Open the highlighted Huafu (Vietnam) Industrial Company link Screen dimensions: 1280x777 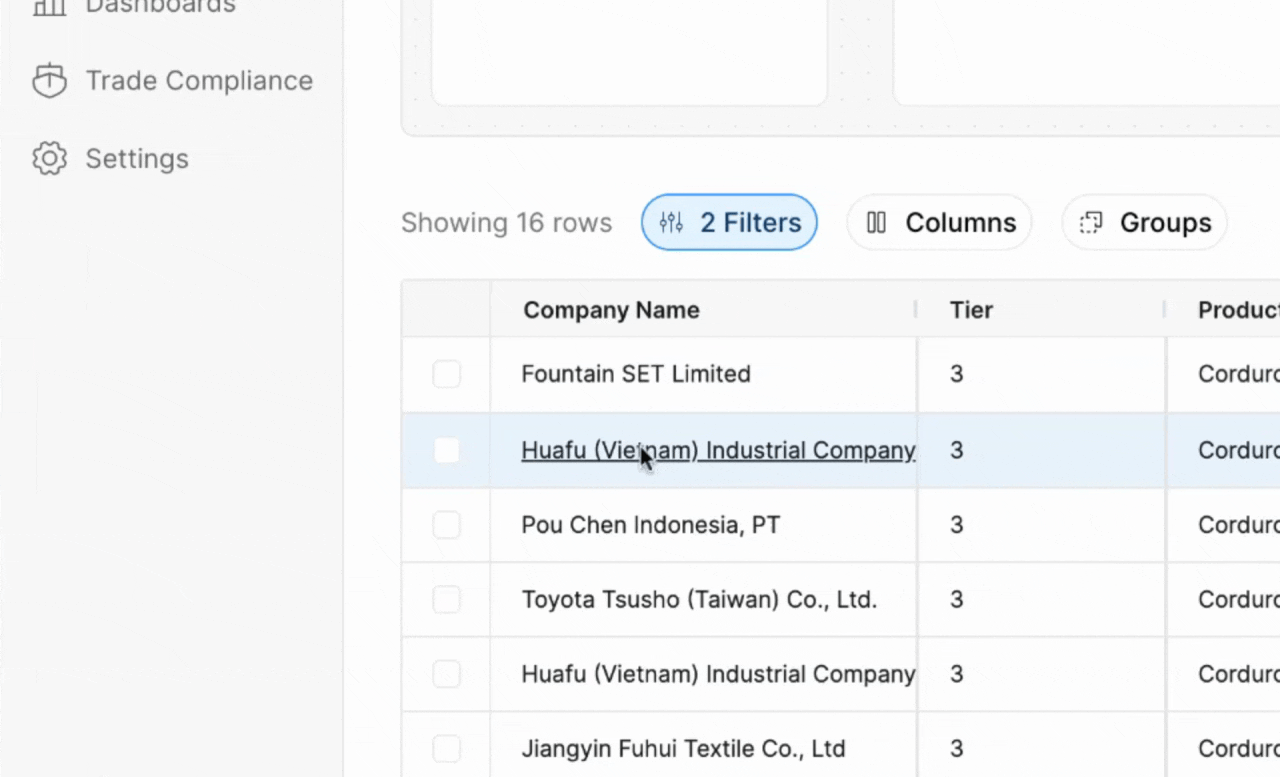pyautogui.click(x=717, y=451)
